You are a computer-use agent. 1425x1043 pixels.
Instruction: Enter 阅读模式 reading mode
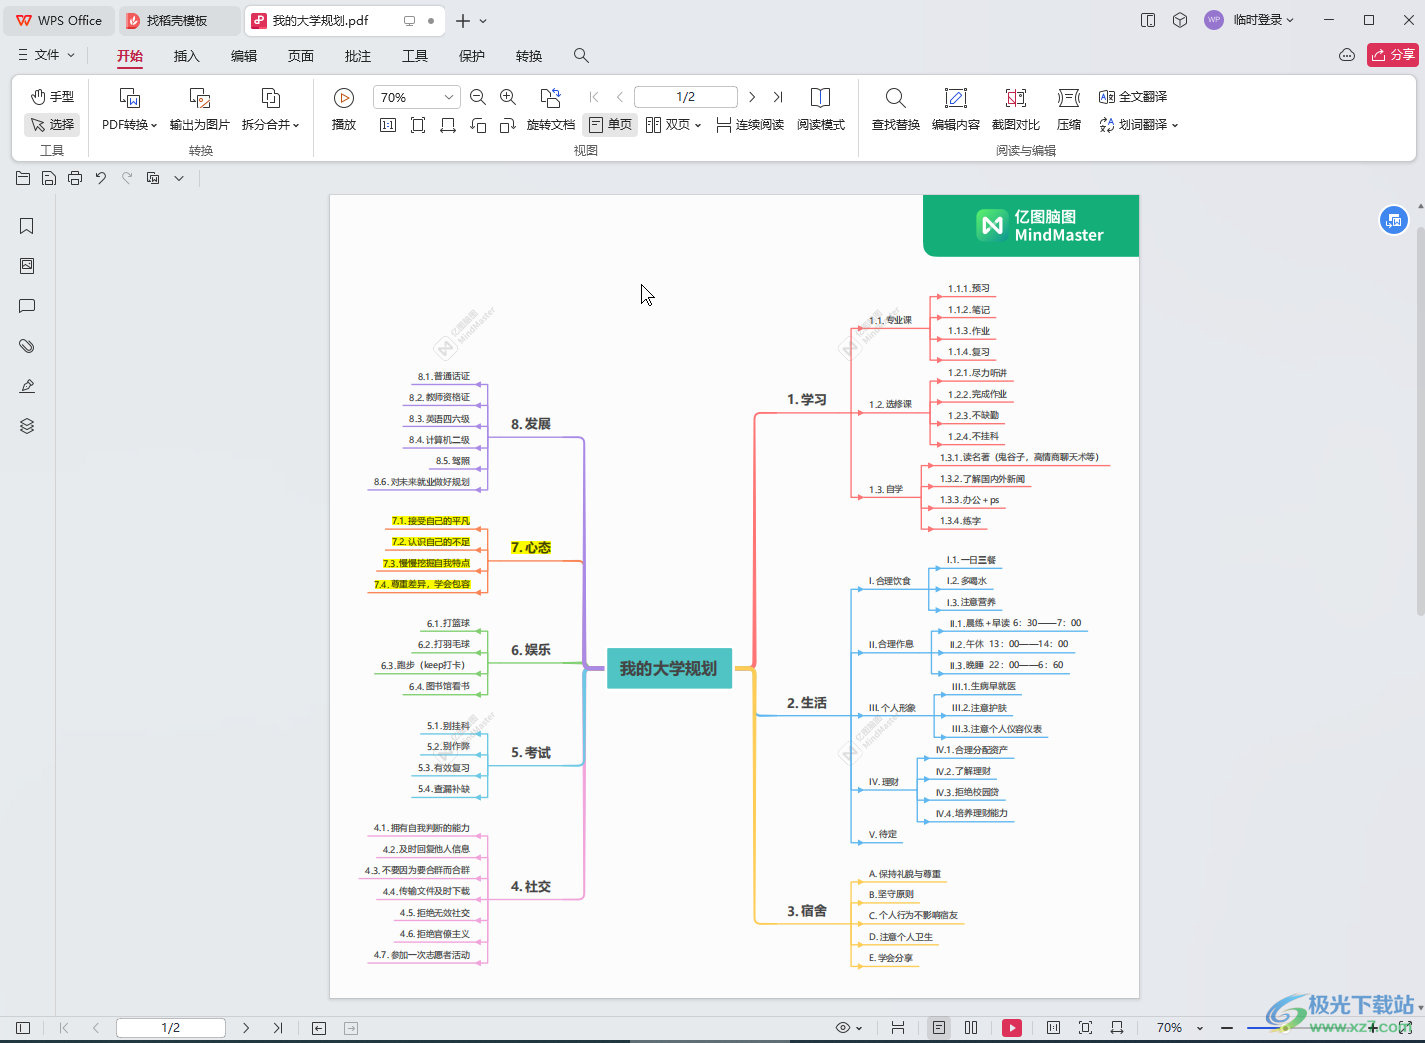click(821, 110)
